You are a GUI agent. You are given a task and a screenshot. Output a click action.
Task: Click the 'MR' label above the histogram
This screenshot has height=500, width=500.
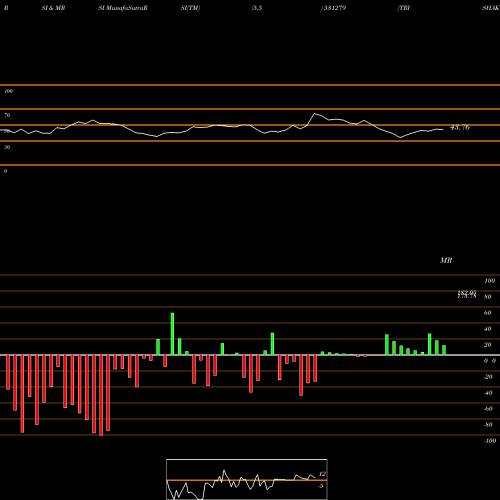(446, 260)
